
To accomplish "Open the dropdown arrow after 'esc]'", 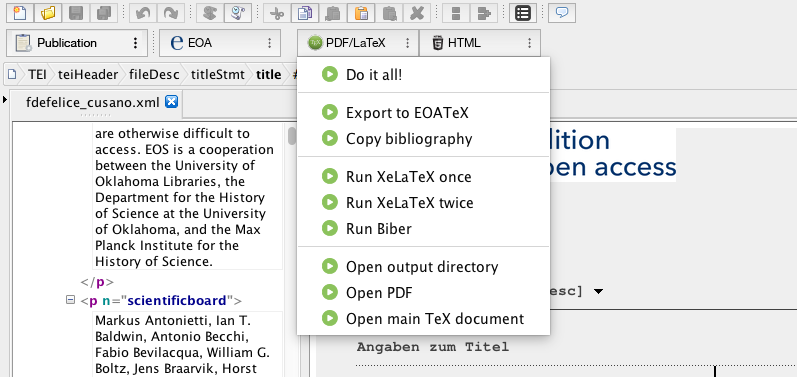I will [x=598, y=292].
